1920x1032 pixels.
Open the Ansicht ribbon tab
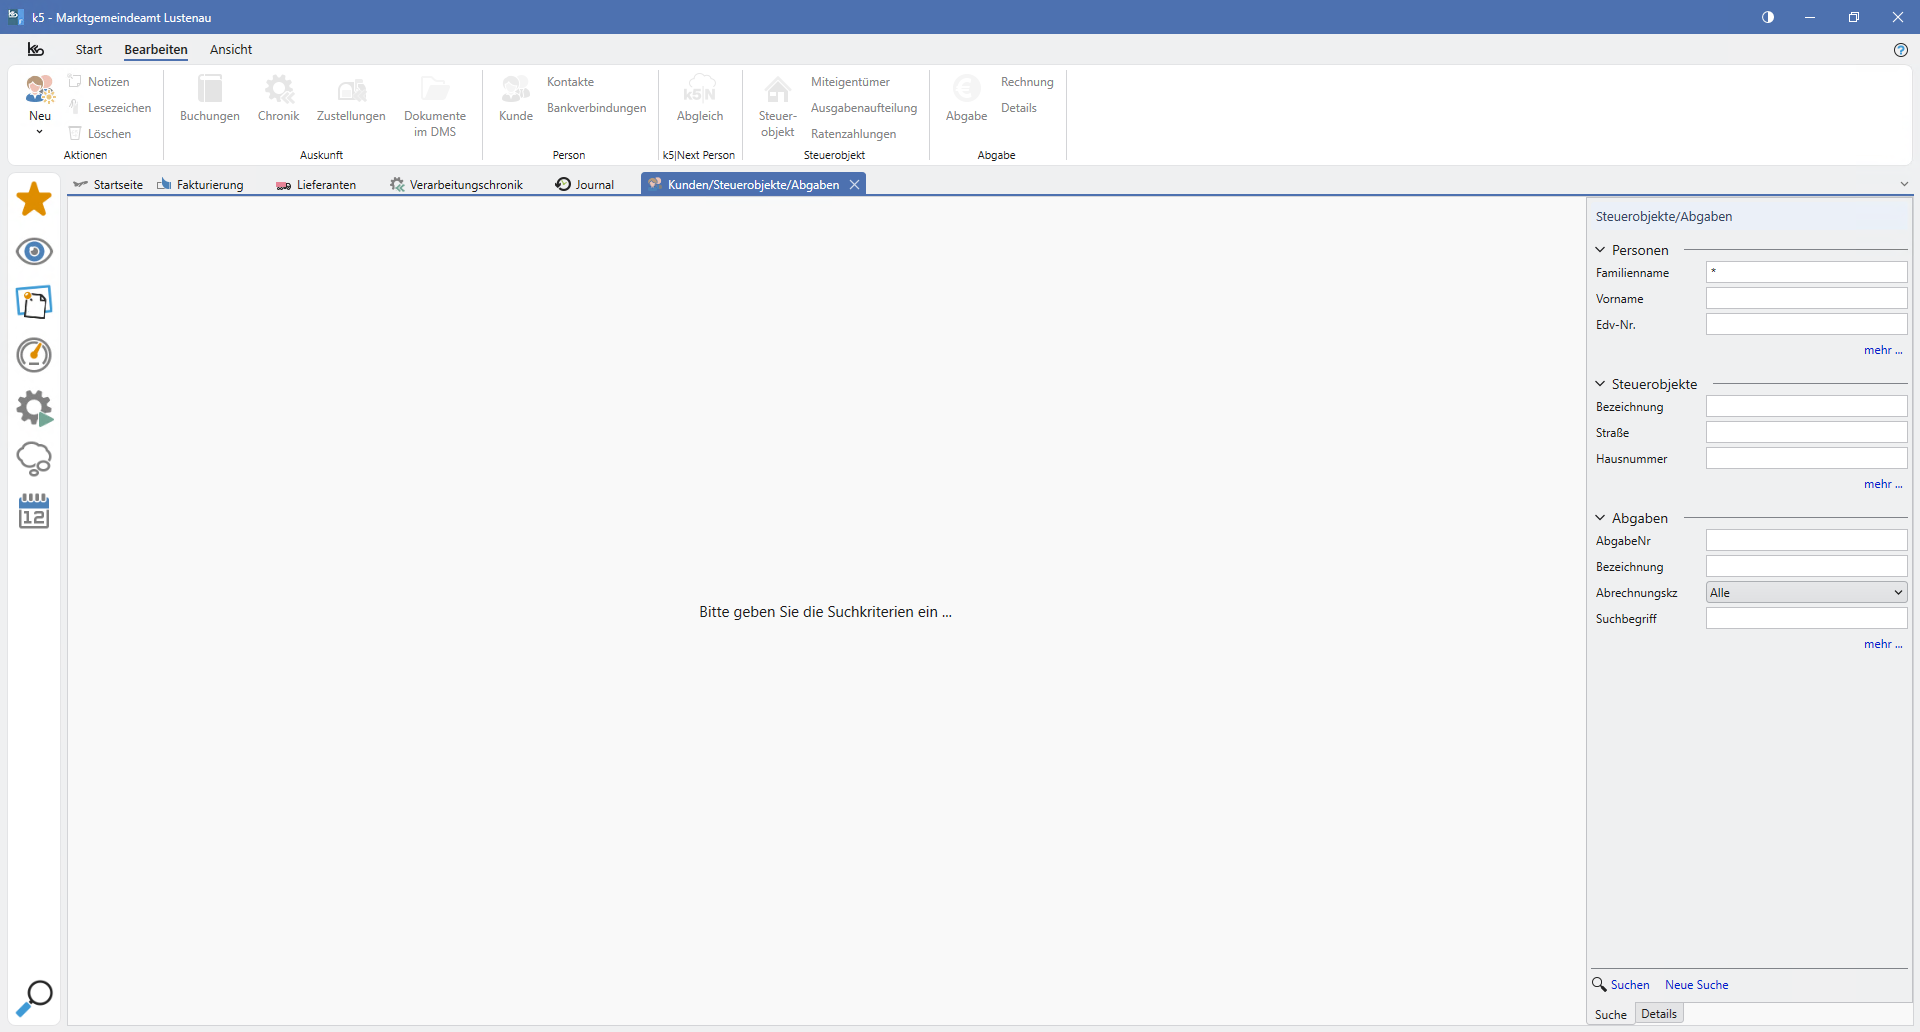(x=231, y=50)
